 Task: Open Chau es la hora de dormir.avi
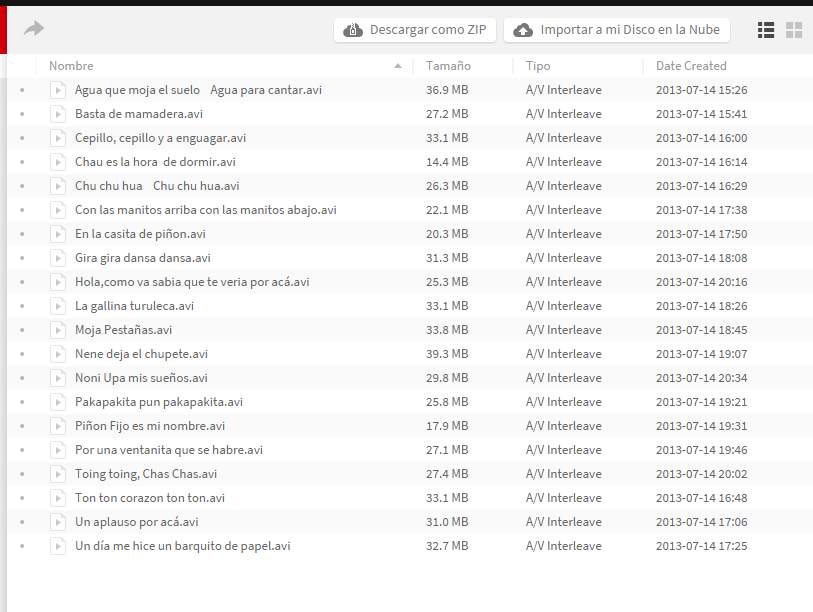pos(155,162)
